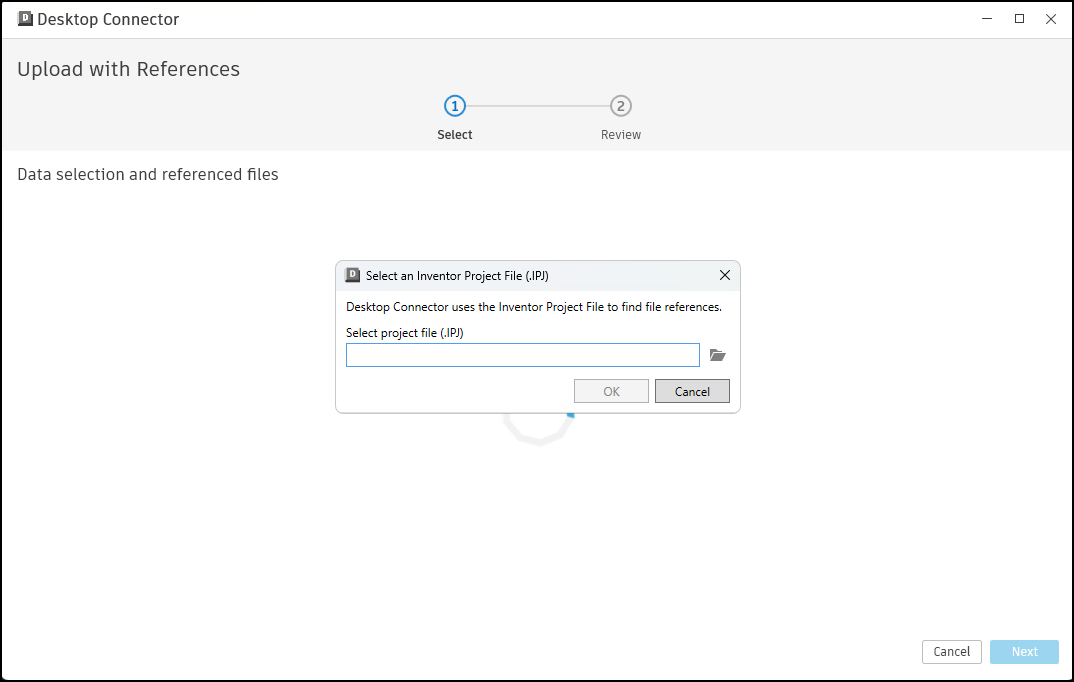This screenshot has height=682, width=1074.
Task: Click the step 1 circle indicator
Action: click(x=455, y=106)
